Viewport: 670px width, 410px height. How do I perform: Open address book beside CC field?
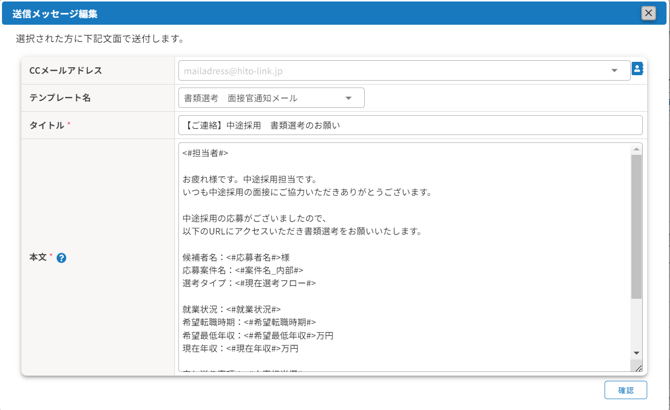coord(637,70)
